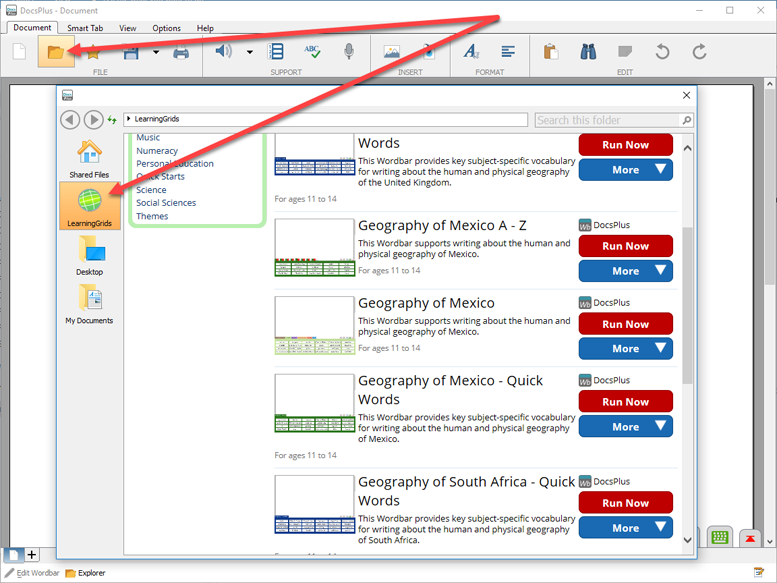Click the Geography of Mexico - Quick Words thumbnail
The width and height of the screenshot is (777, 583).
[x=314, y=403]
